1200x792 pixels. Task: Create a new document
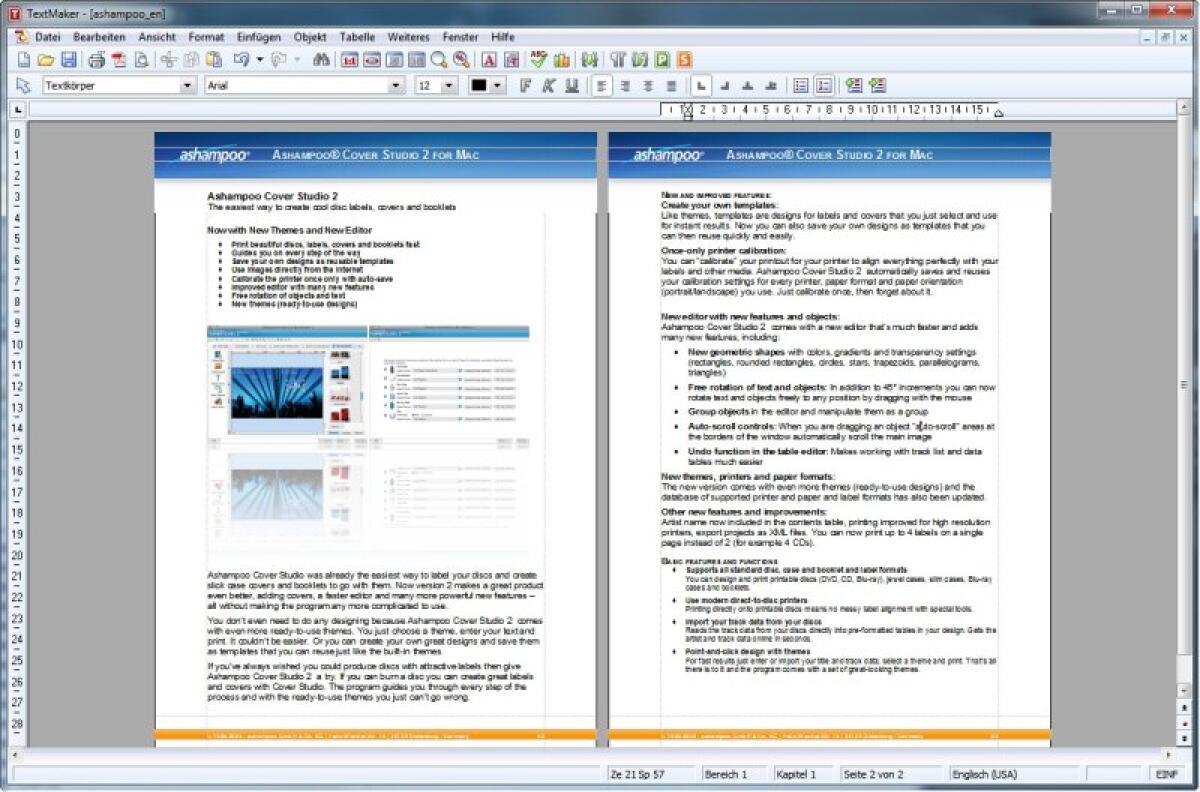[26, 59]
